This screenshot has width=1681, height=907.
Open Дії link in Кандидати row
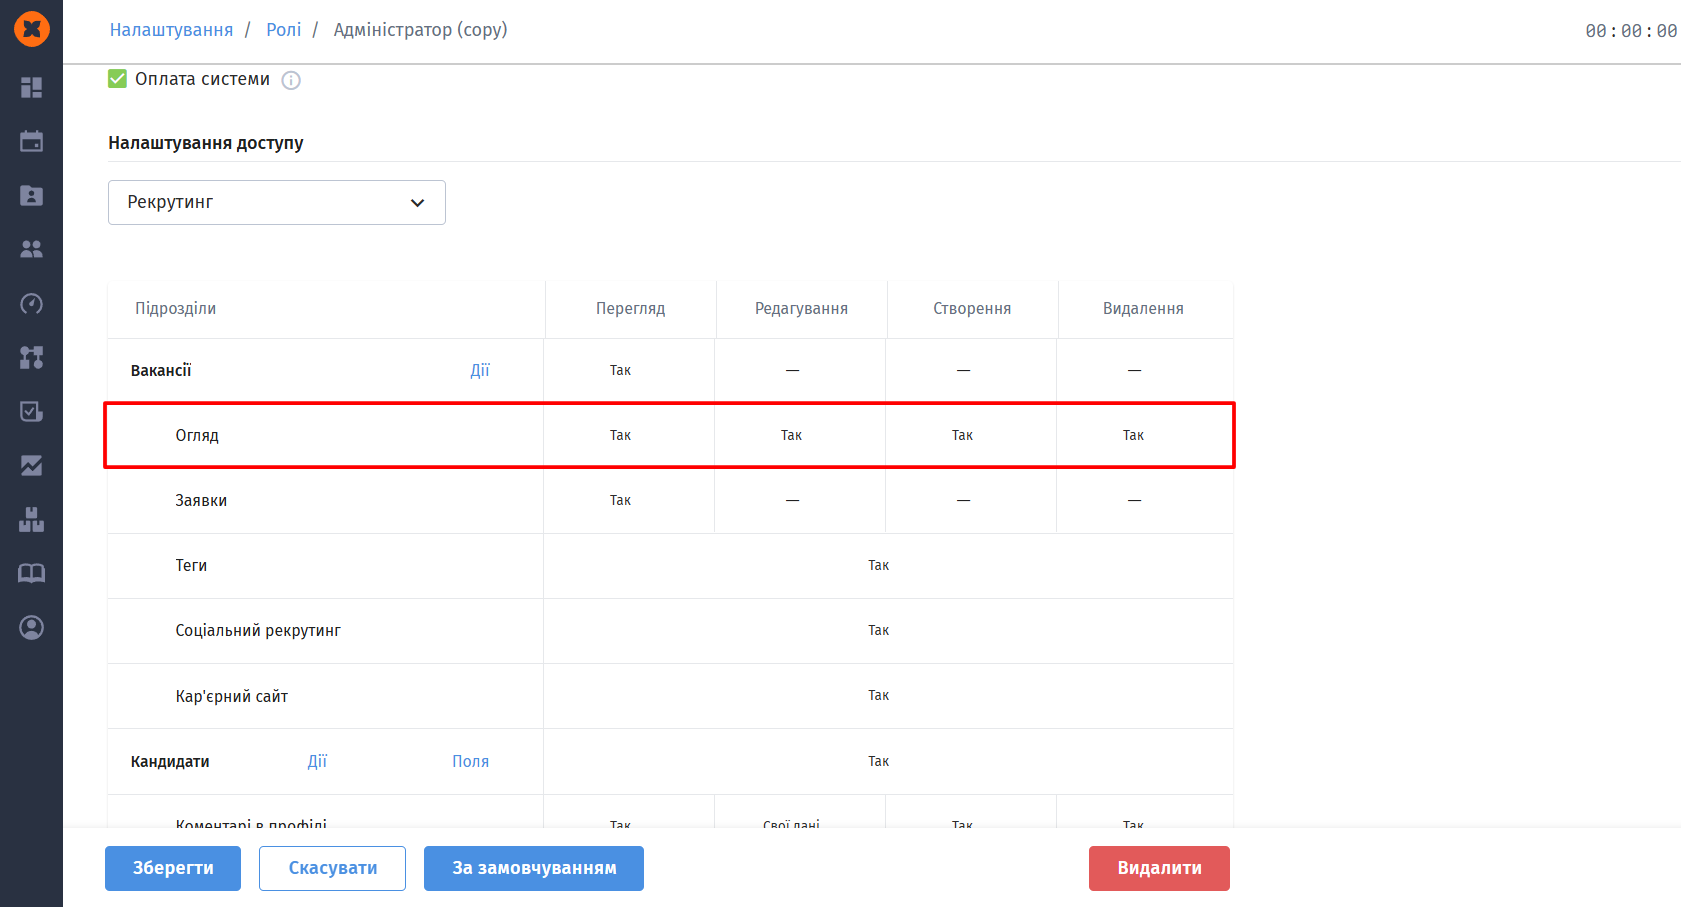pyautogui.click(x=317, y=761)
